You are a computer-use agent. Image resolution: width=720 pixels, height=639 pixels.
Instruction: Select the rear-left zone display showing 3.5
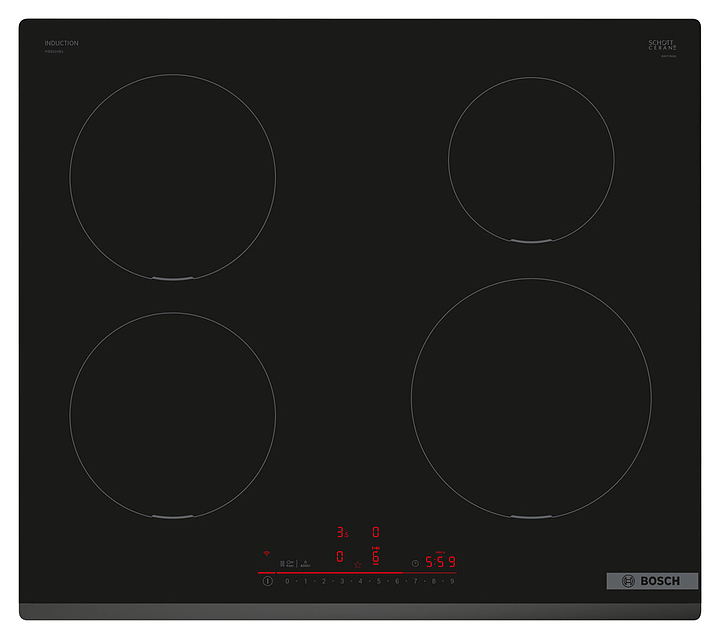click(x=342, y=533)
